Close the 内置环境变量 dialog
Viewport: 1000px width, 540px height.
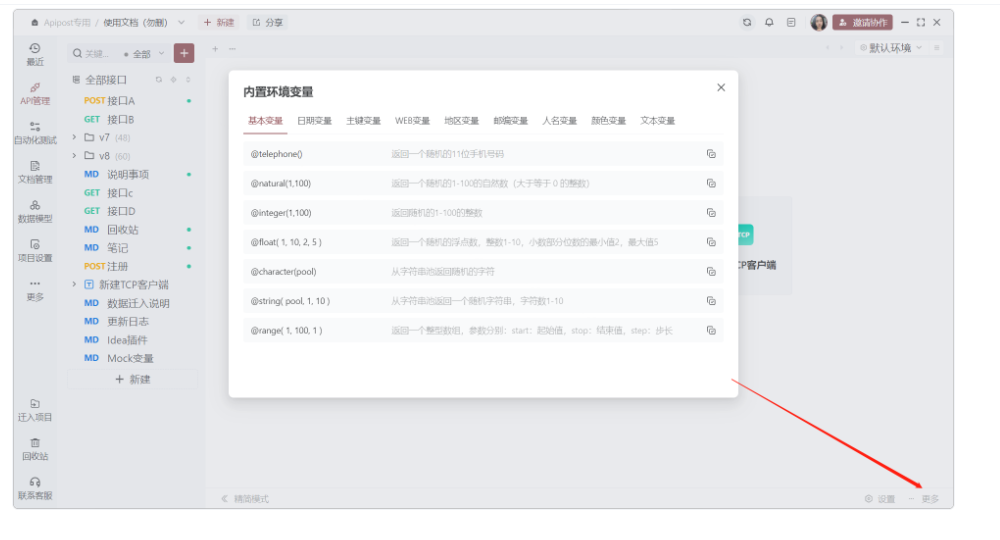click(x=721, y=87)
